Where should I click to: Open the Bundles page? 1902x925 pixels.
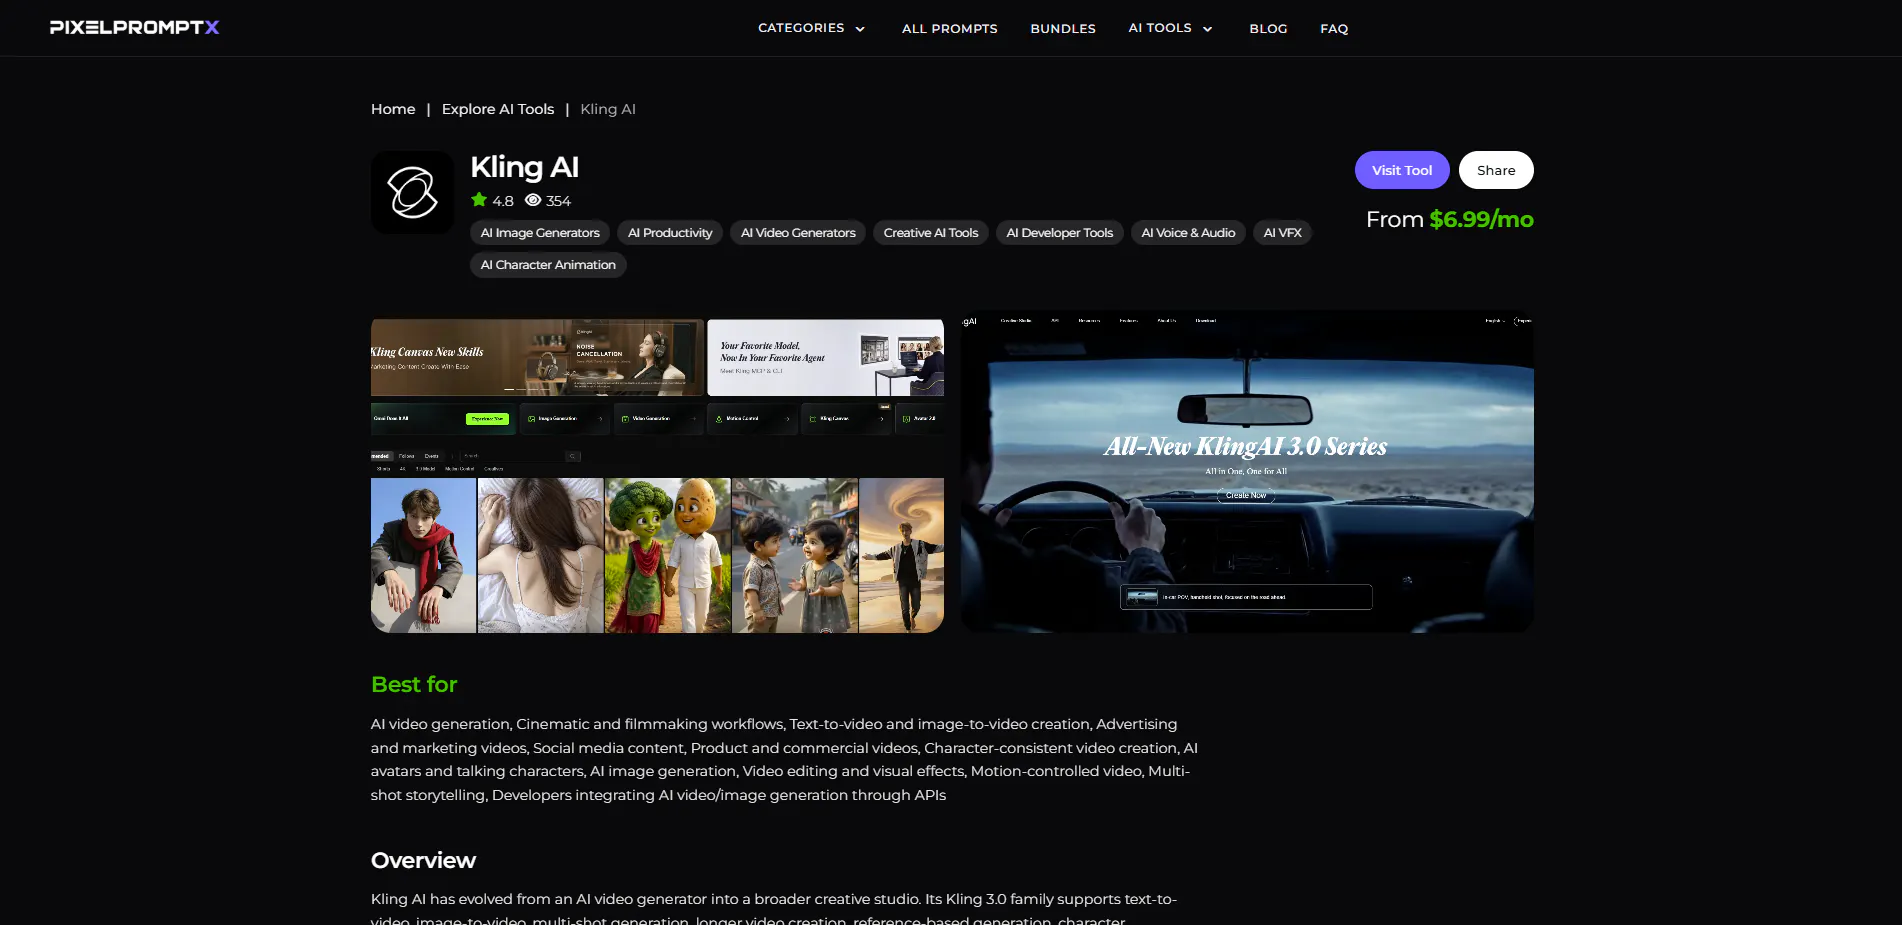[x=1063, y=28]
